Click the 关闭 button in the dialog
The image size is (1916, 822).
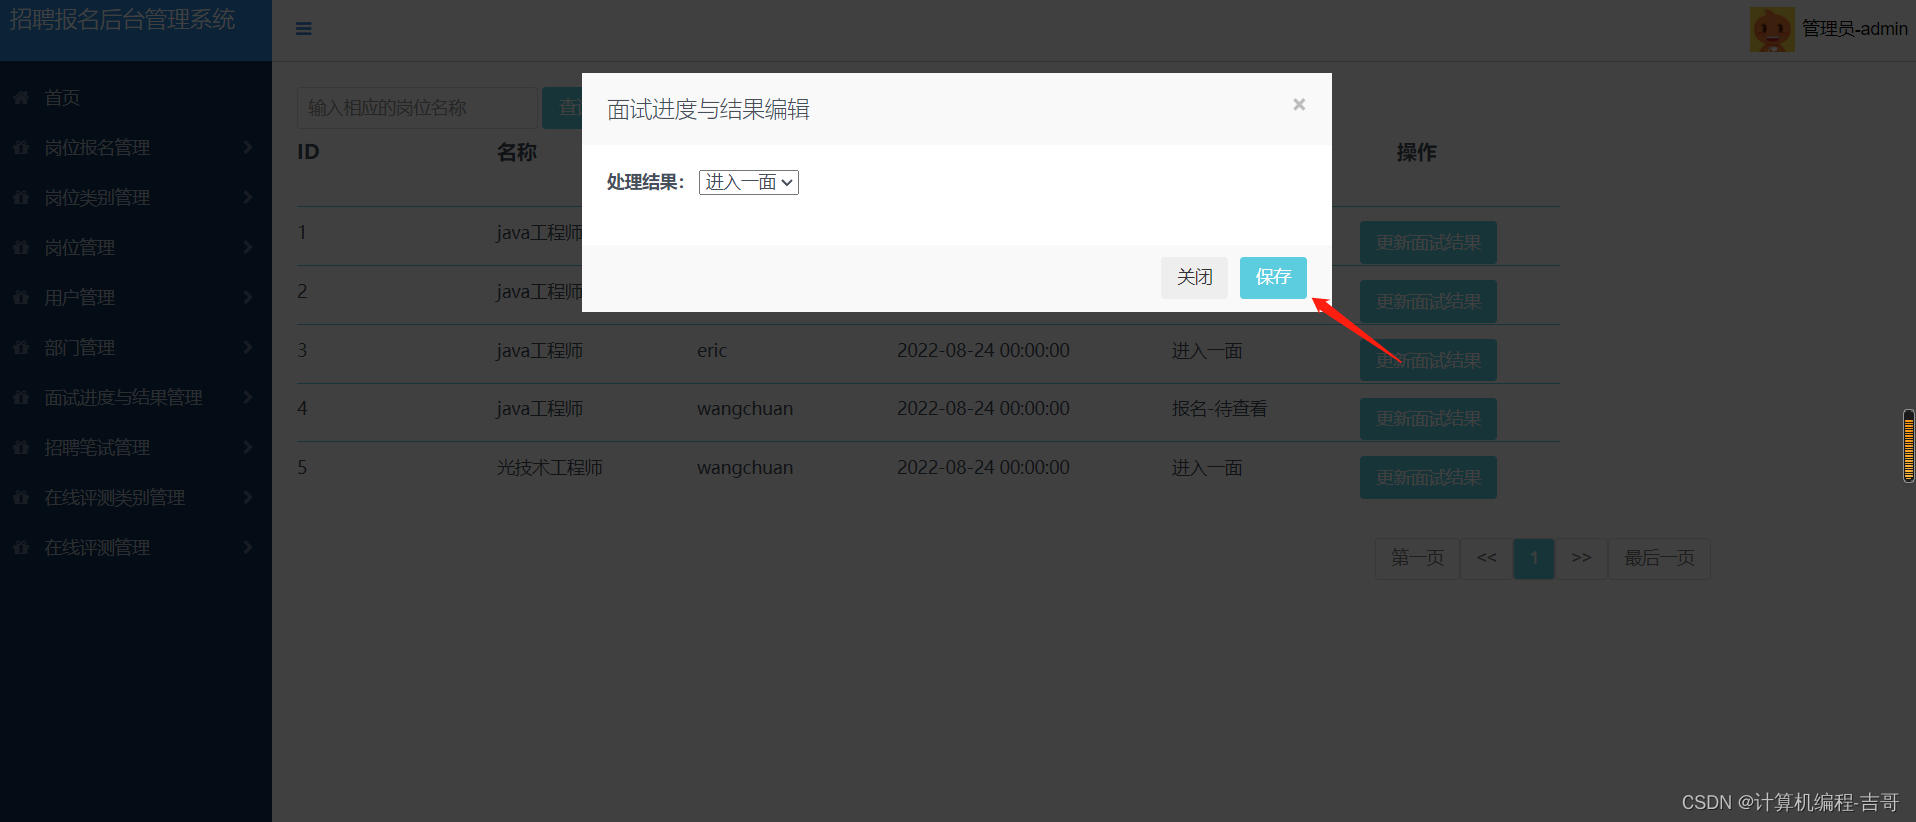[x=1194, y=277]
